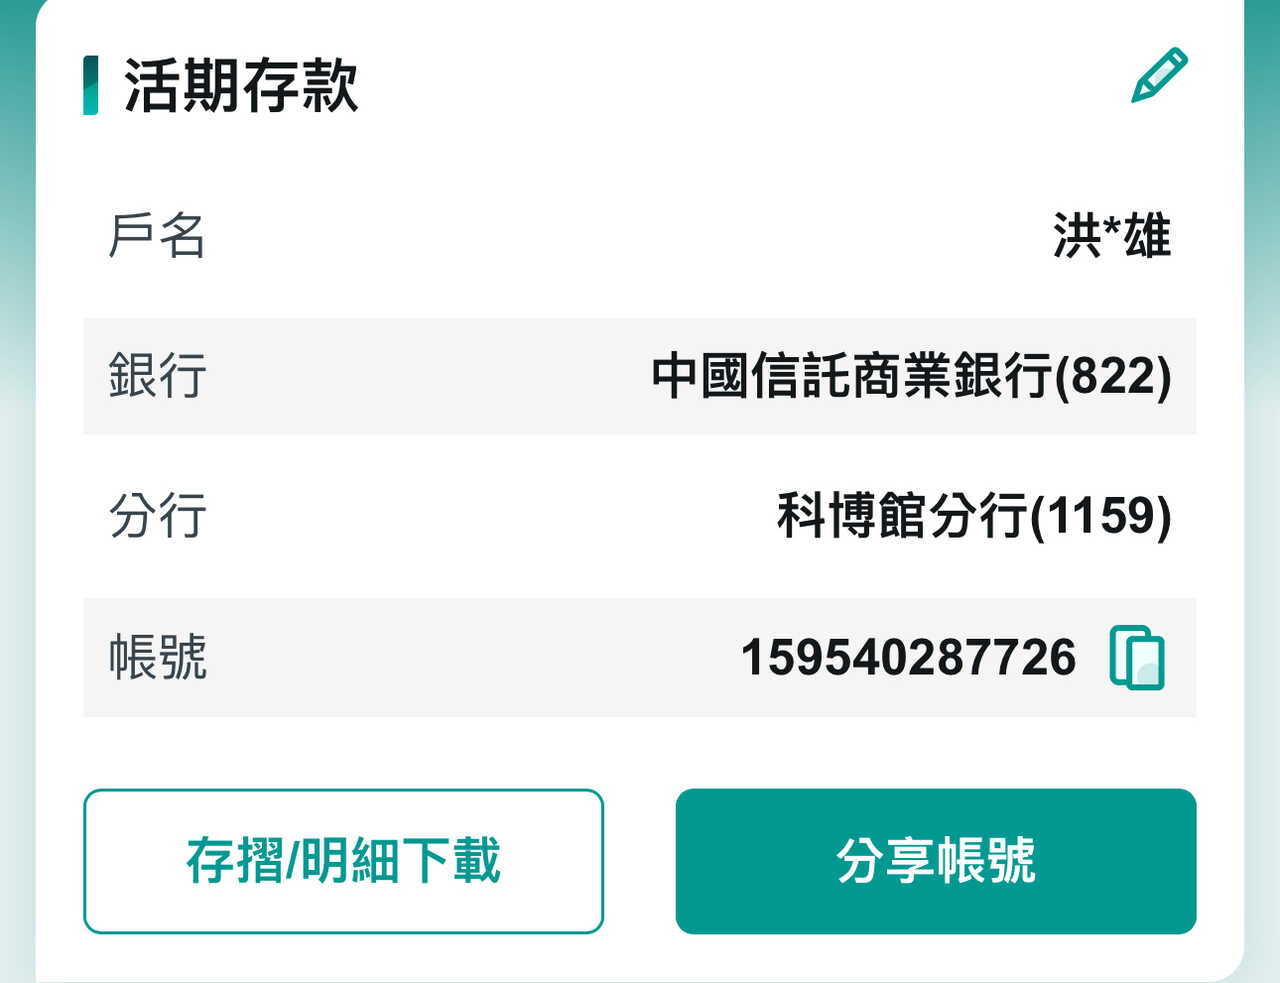This screenshot has height=983, width=1280.
Task: Tap blank area of the 分行 row
Action: pyautogui.click(x=480, y=516)
